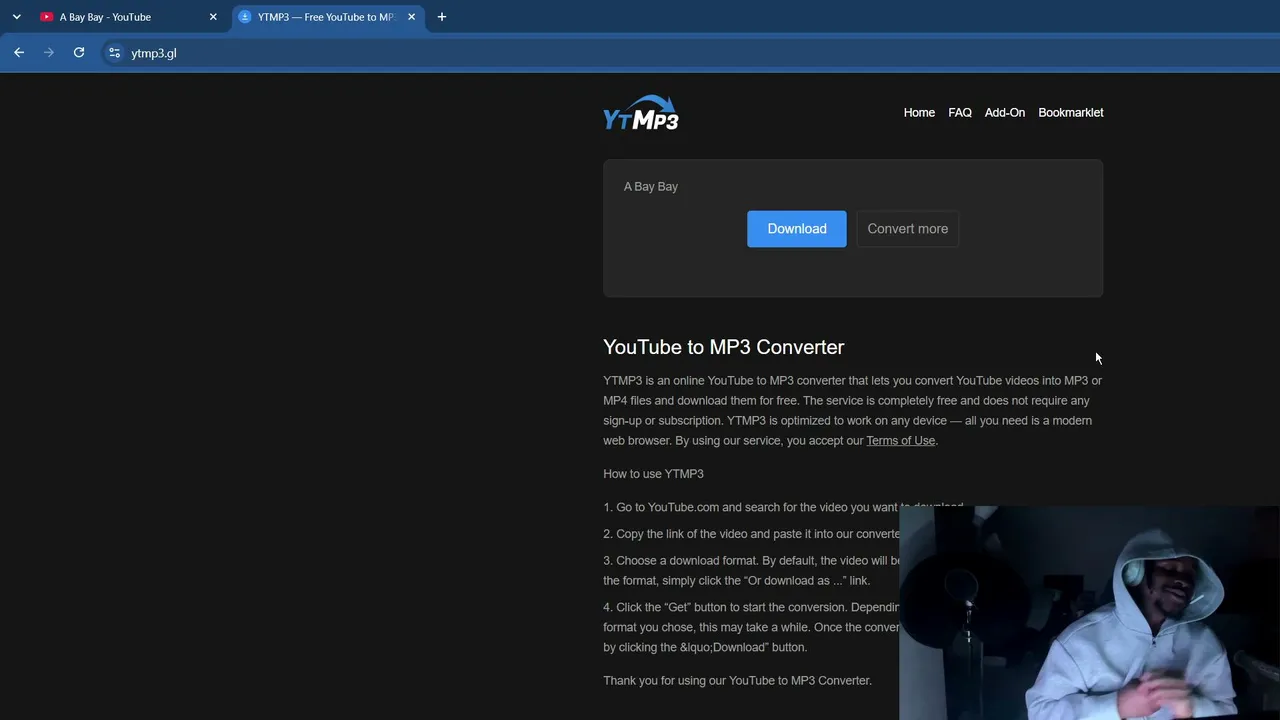This screenshot has width=1280, height=720.
Task: Switch to the A Bay Bay - YouTube tab
Action: click(x=128, y=17)
